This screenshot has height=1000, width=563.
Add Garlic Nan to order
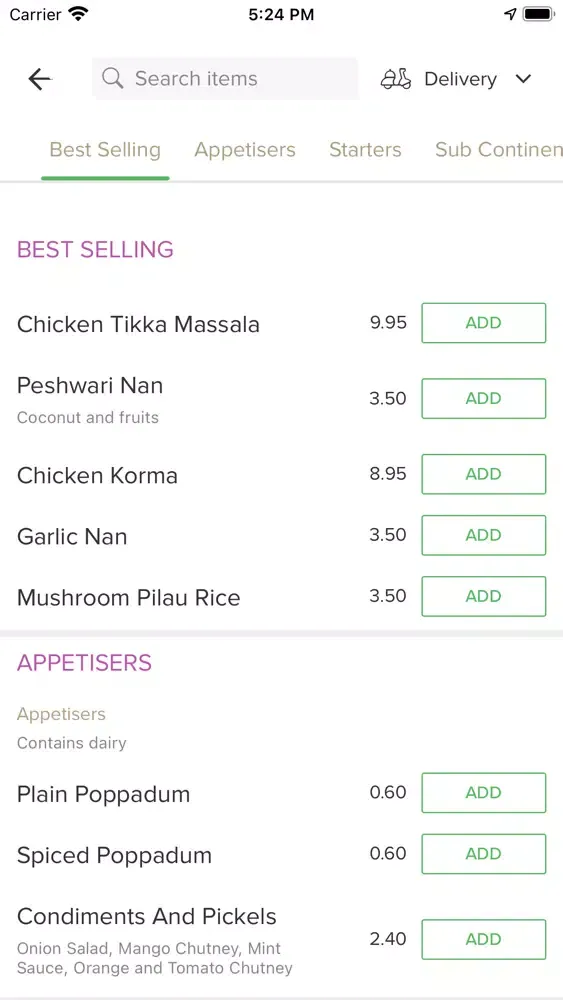484,535
